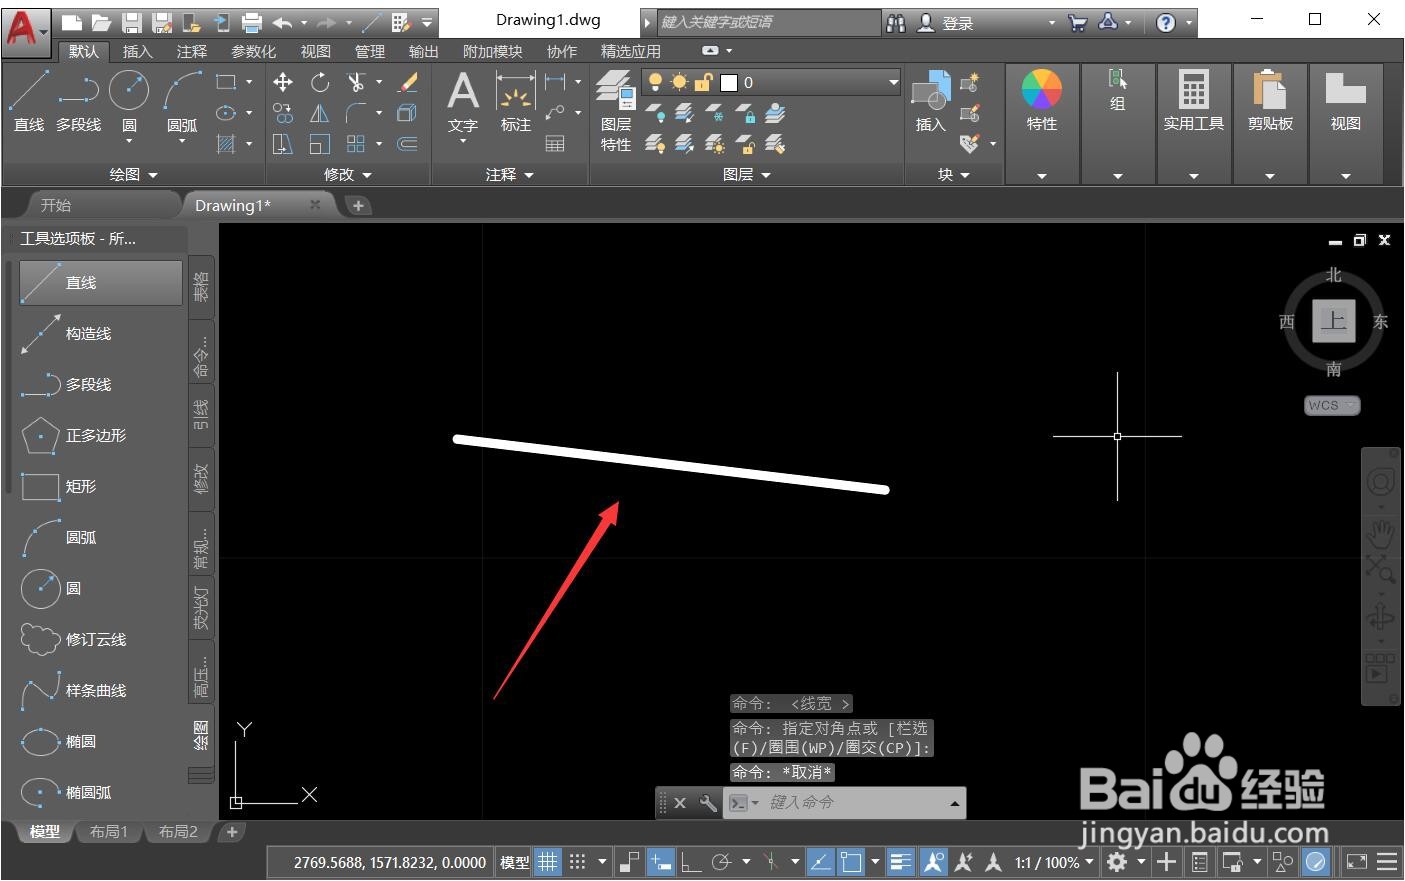Select Polygon in tool palette
This screenshot has width=1405, height=881.
(100, 436)
